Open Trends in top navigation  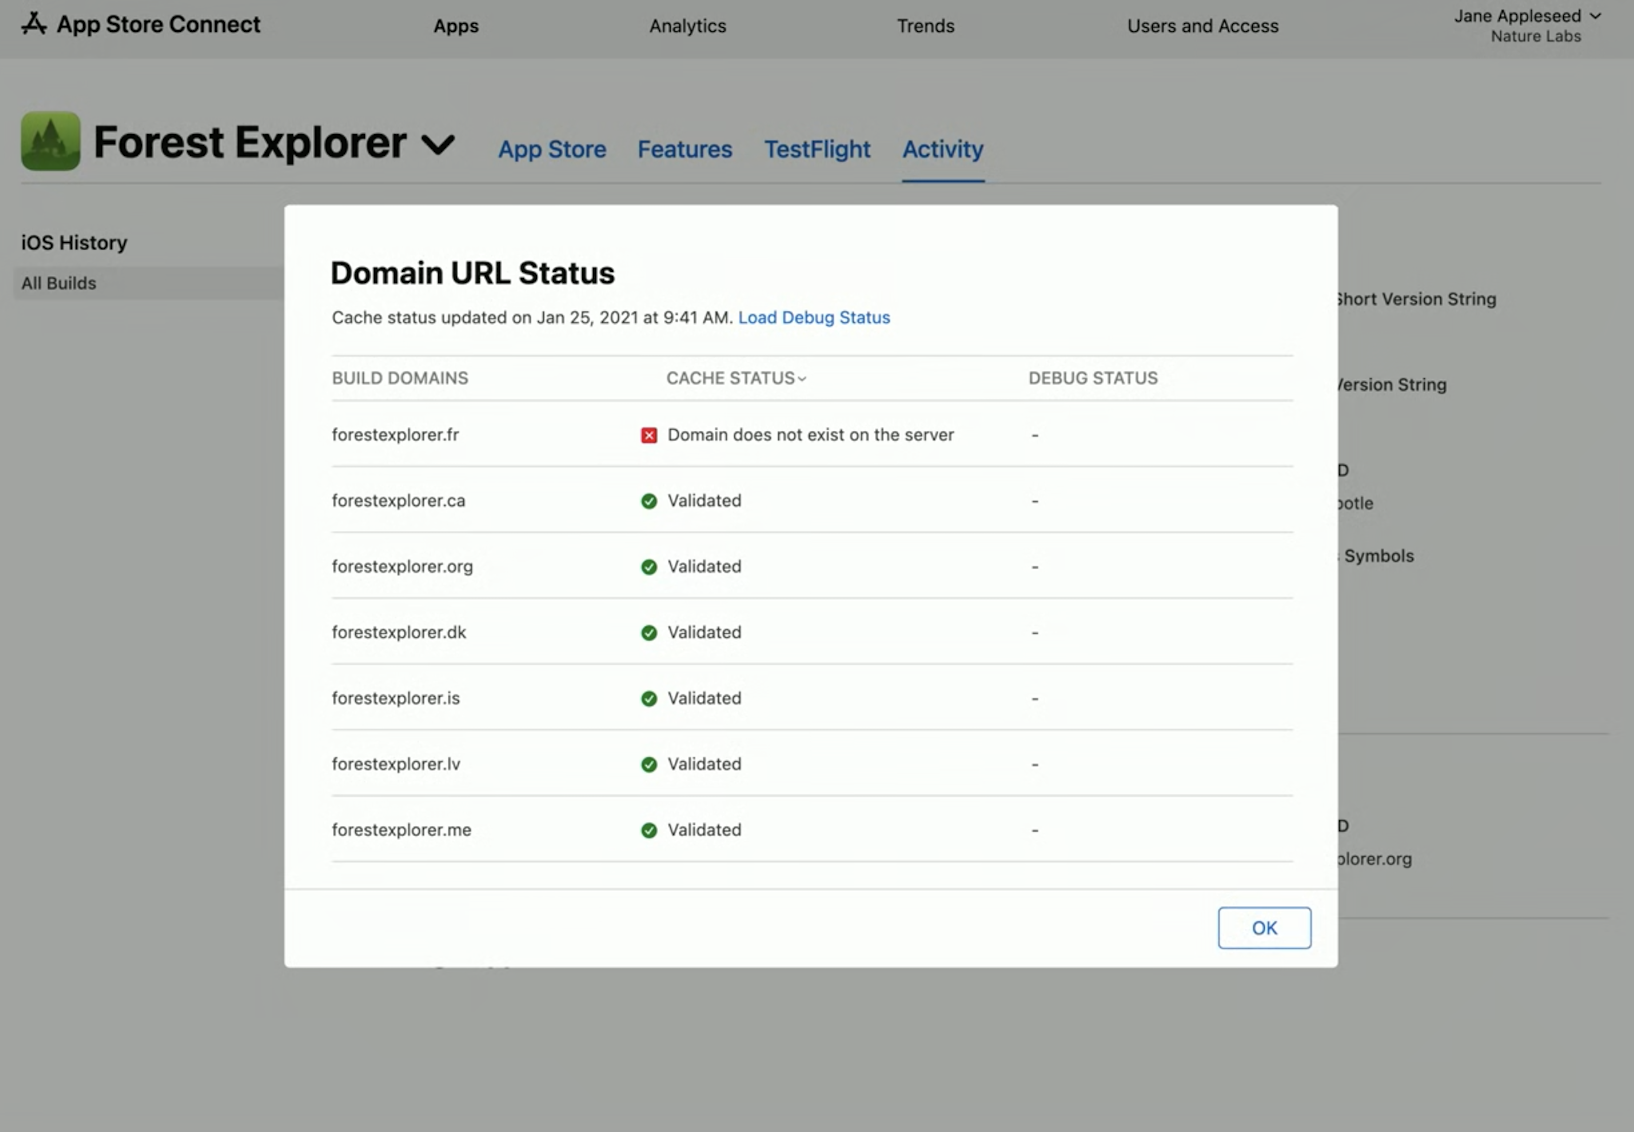click(926, 26)
